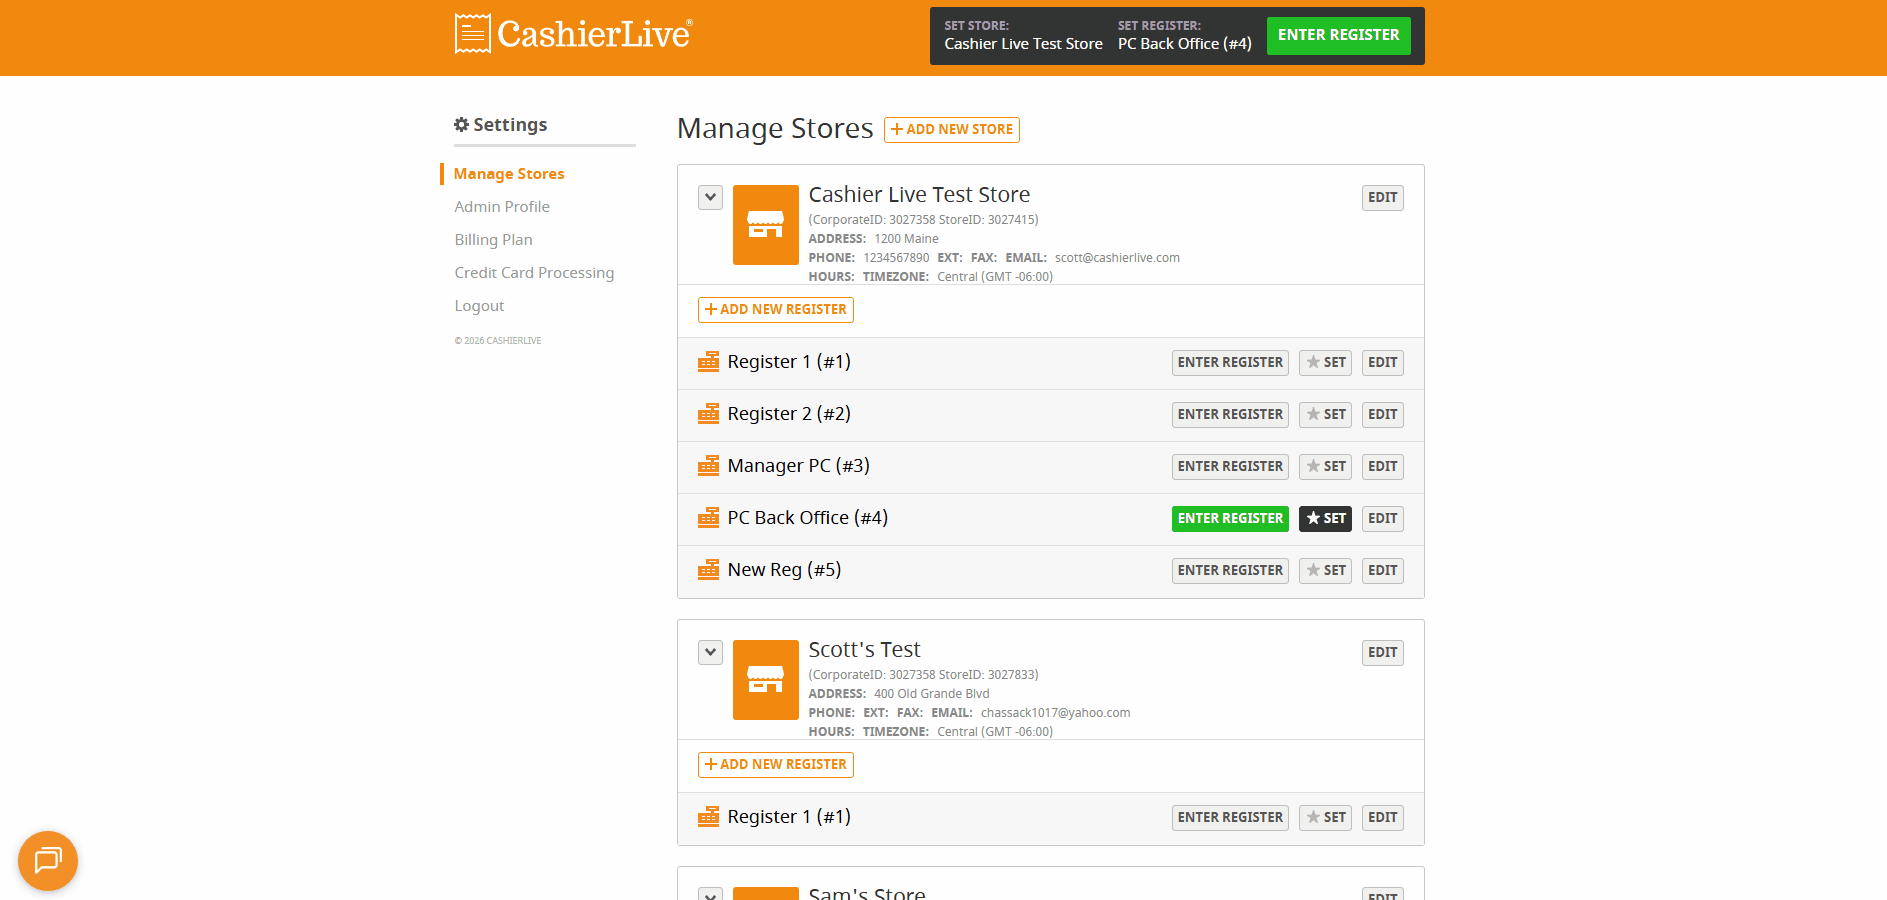
Task: Open Admin Profile settings
Action: point(502,207)
